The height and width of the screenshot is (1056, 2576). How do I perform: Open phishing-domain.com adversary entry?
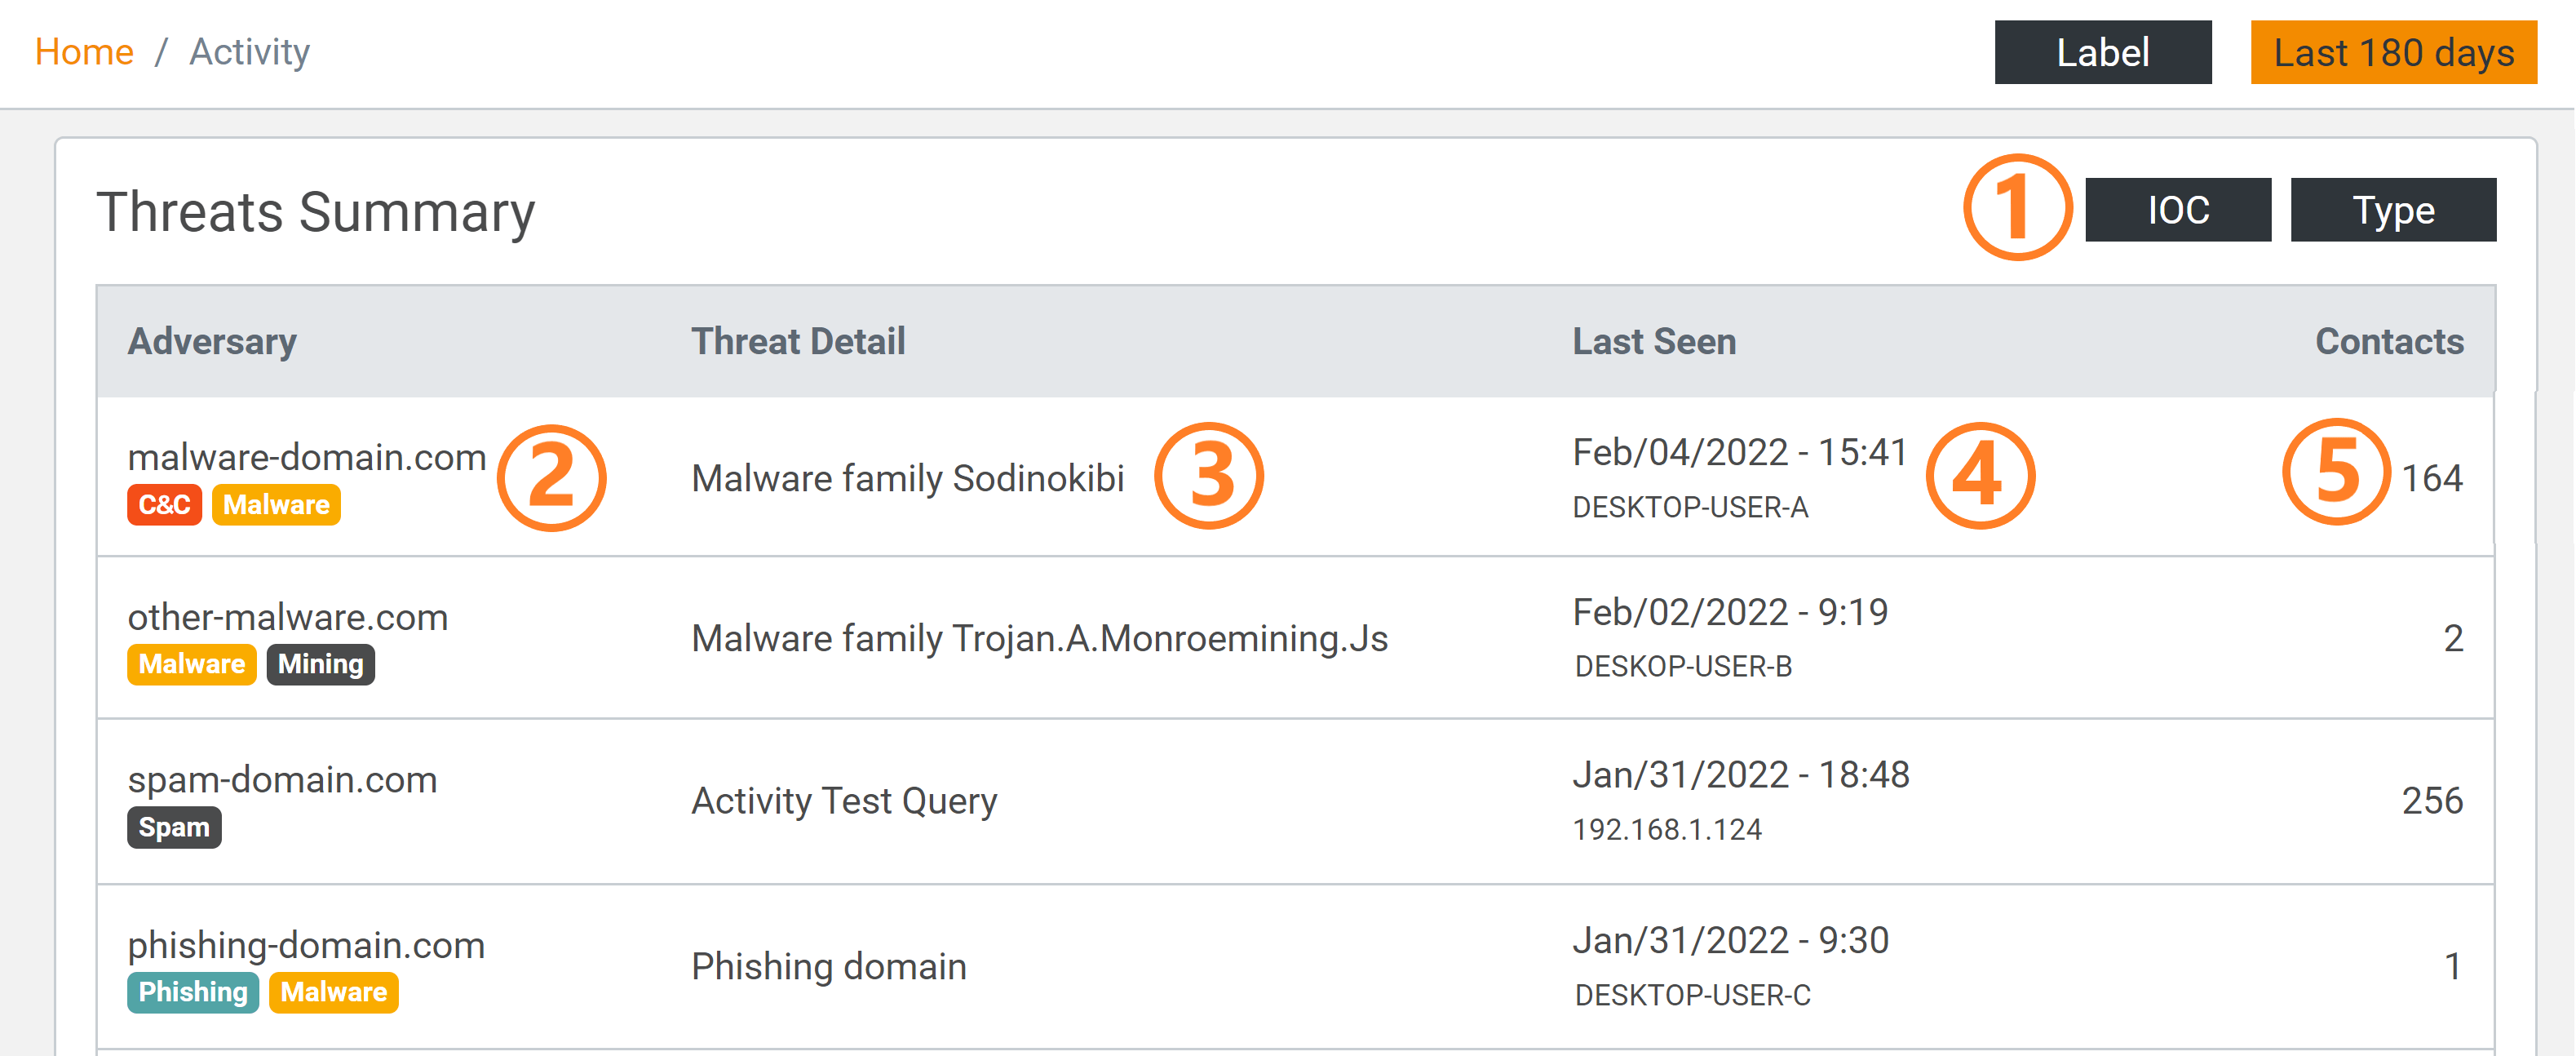point(306,945)
